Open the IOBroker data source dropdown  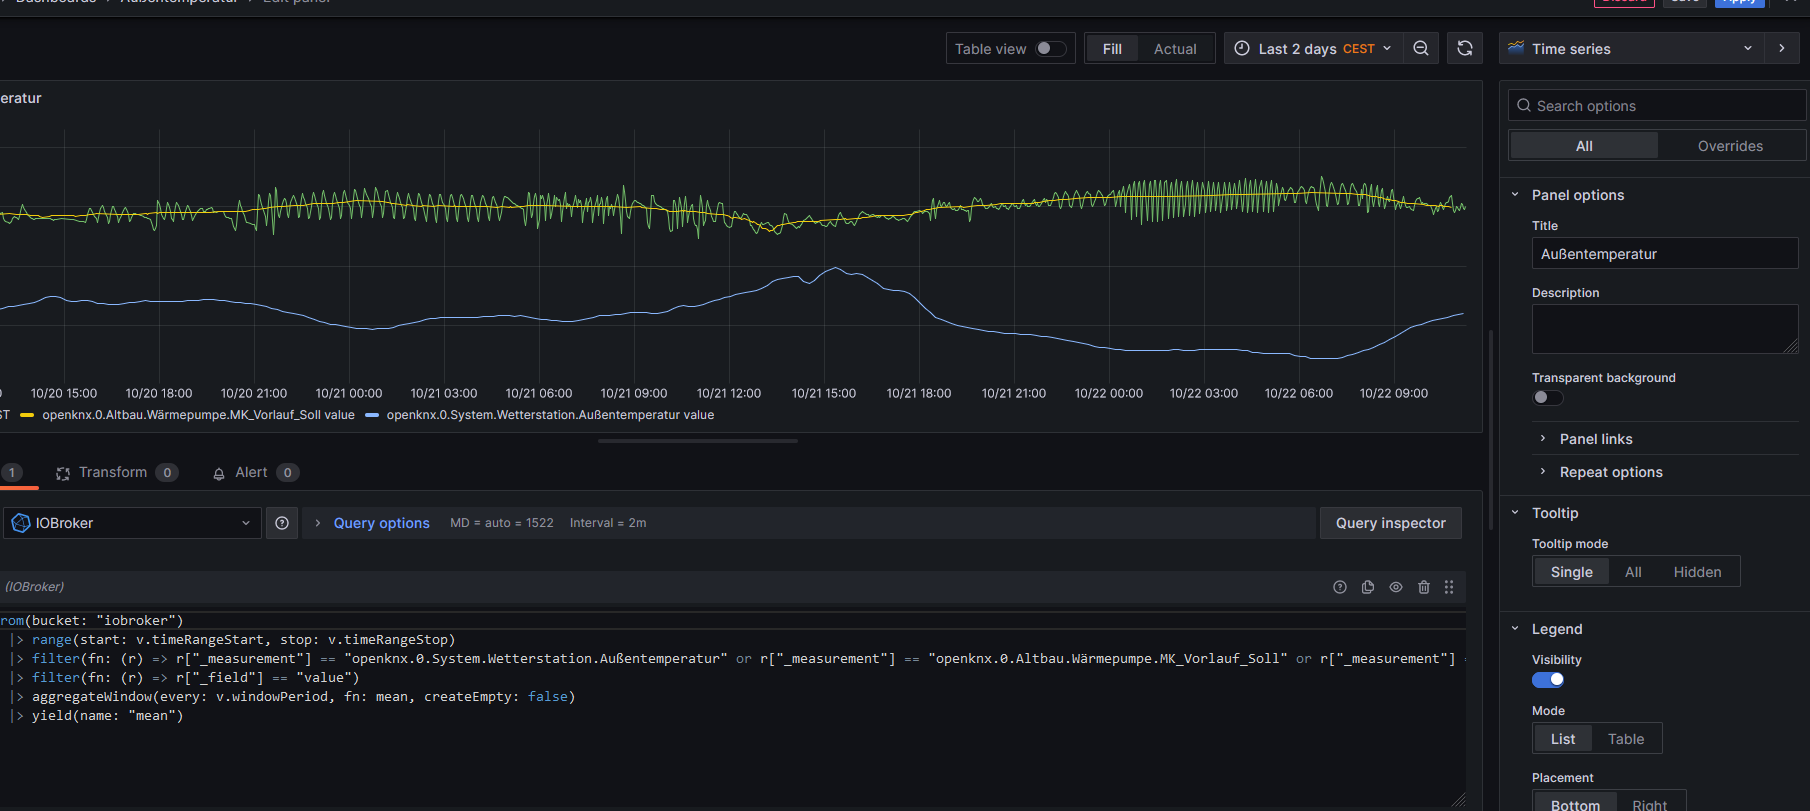[132, 523]
